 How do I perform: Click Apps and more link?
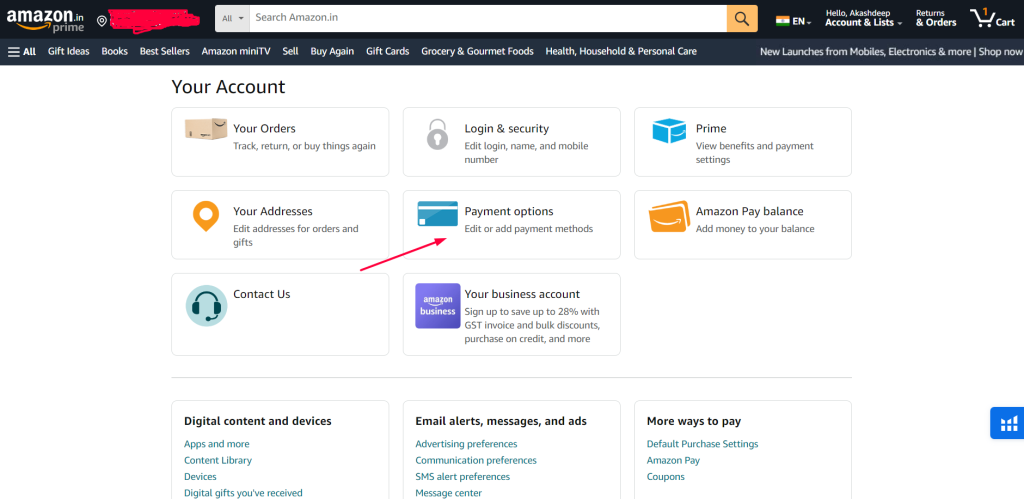coord(217,444)
